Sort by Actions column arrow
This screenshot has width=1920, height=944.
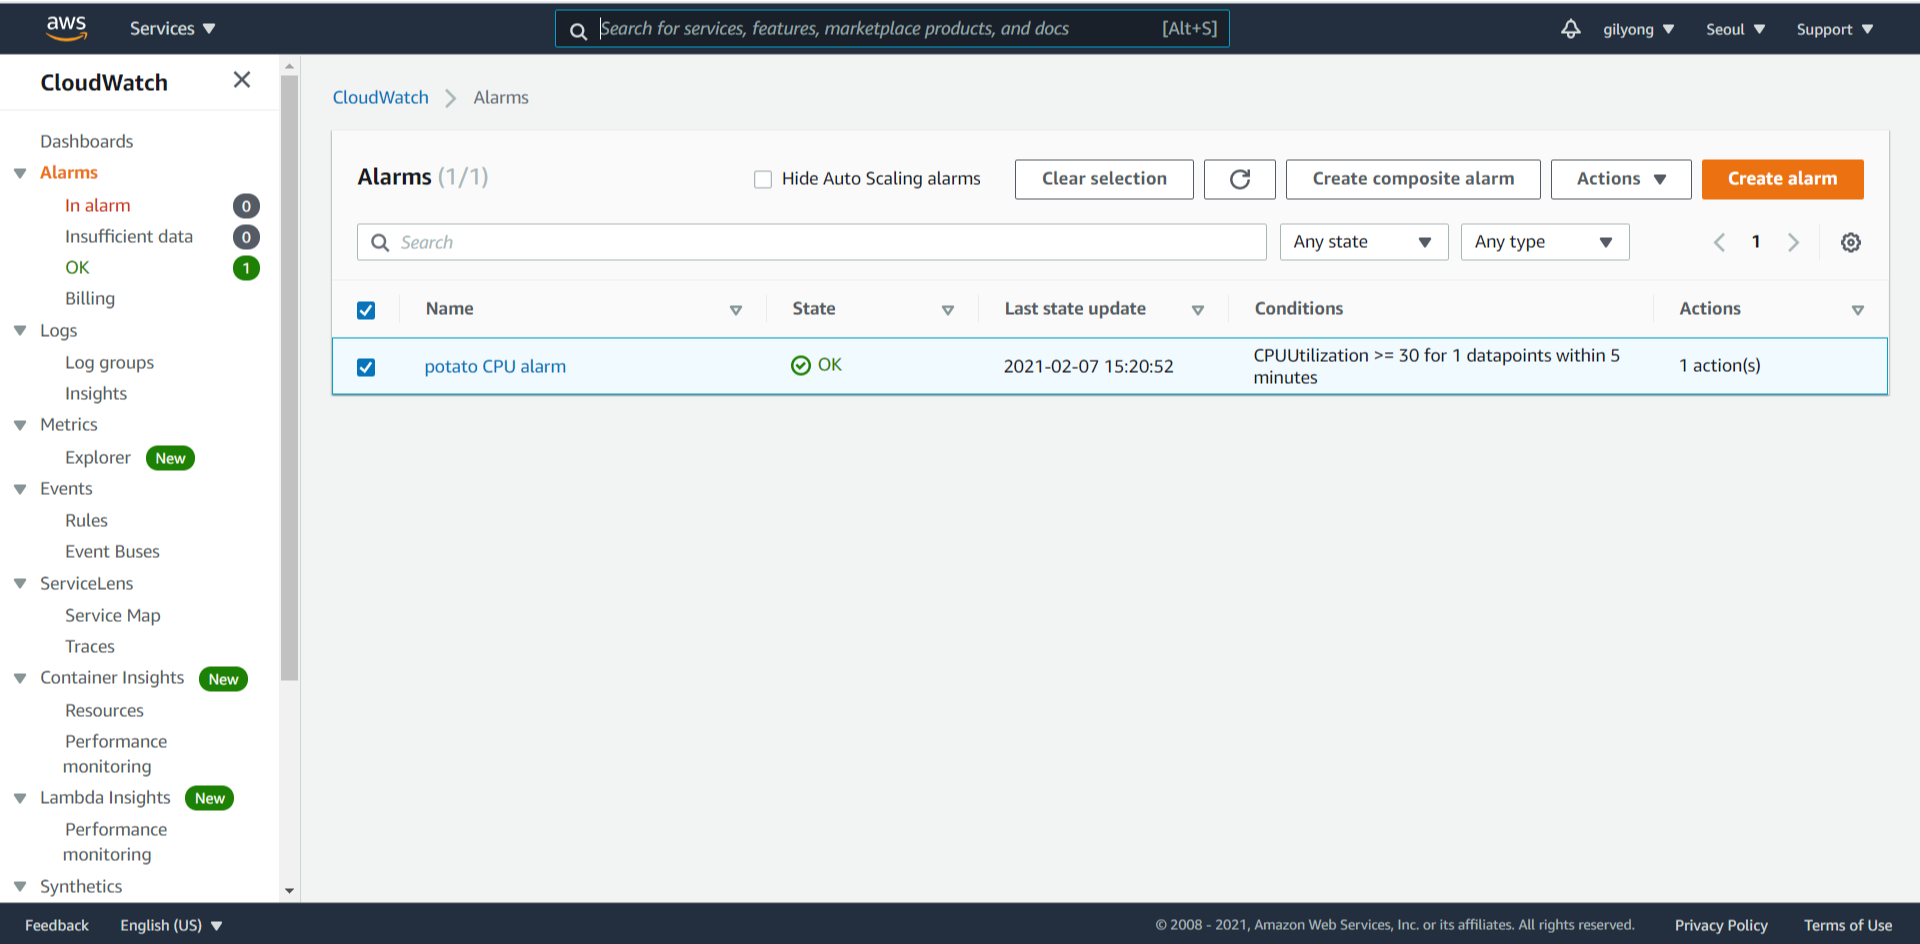click(1858, 310)
